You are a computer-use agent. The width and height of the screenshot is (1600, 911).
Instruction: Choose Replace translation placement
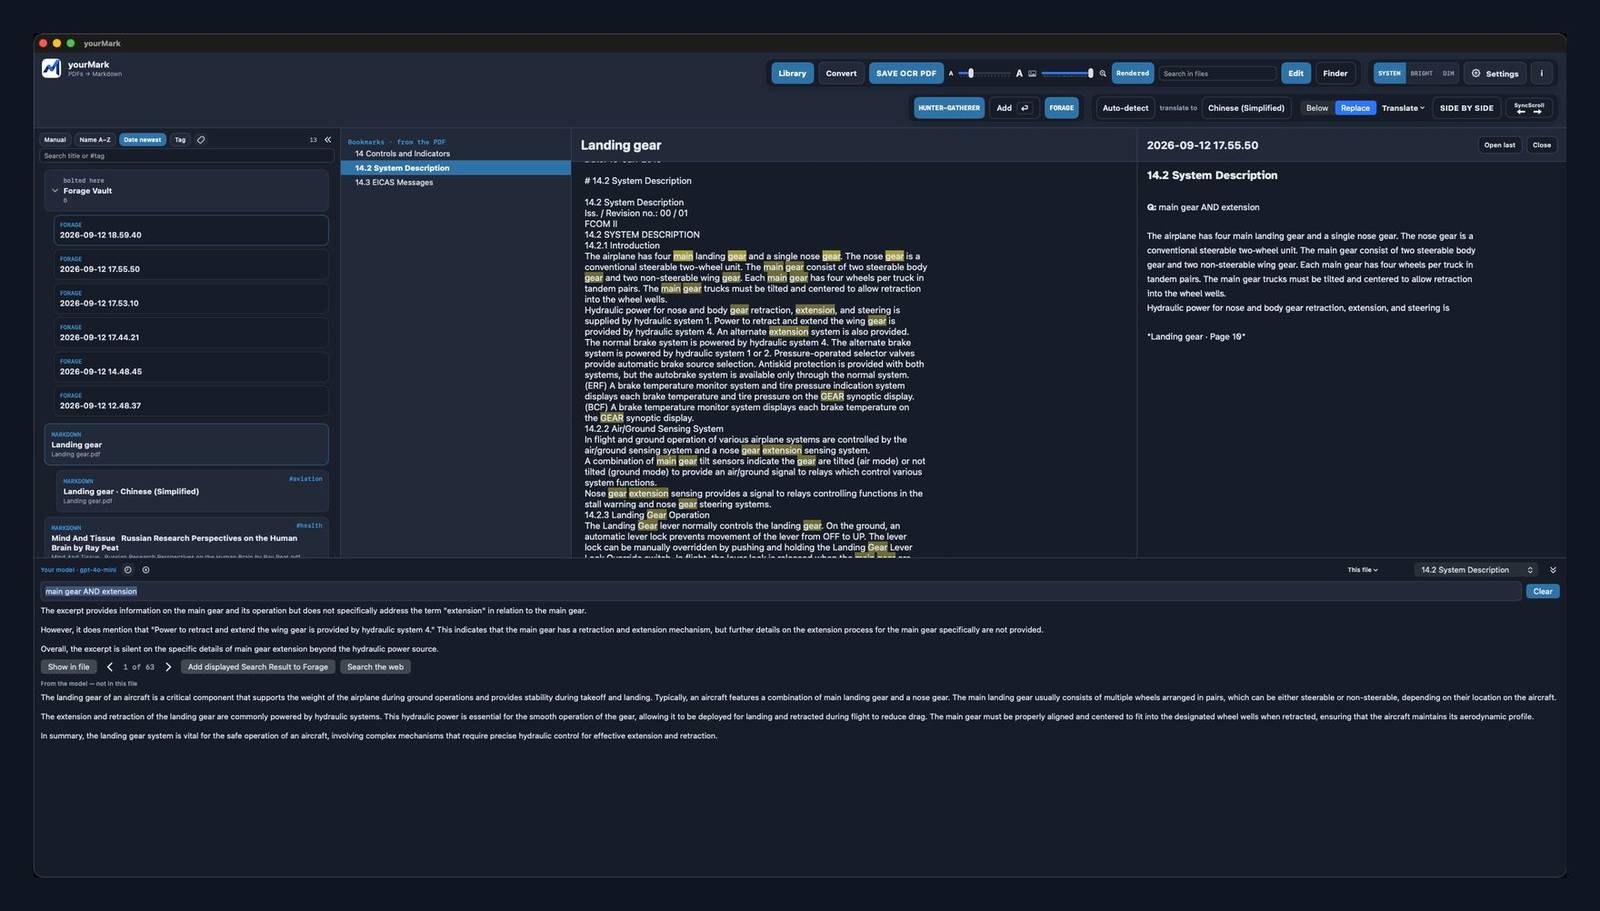pos(1355,108)
